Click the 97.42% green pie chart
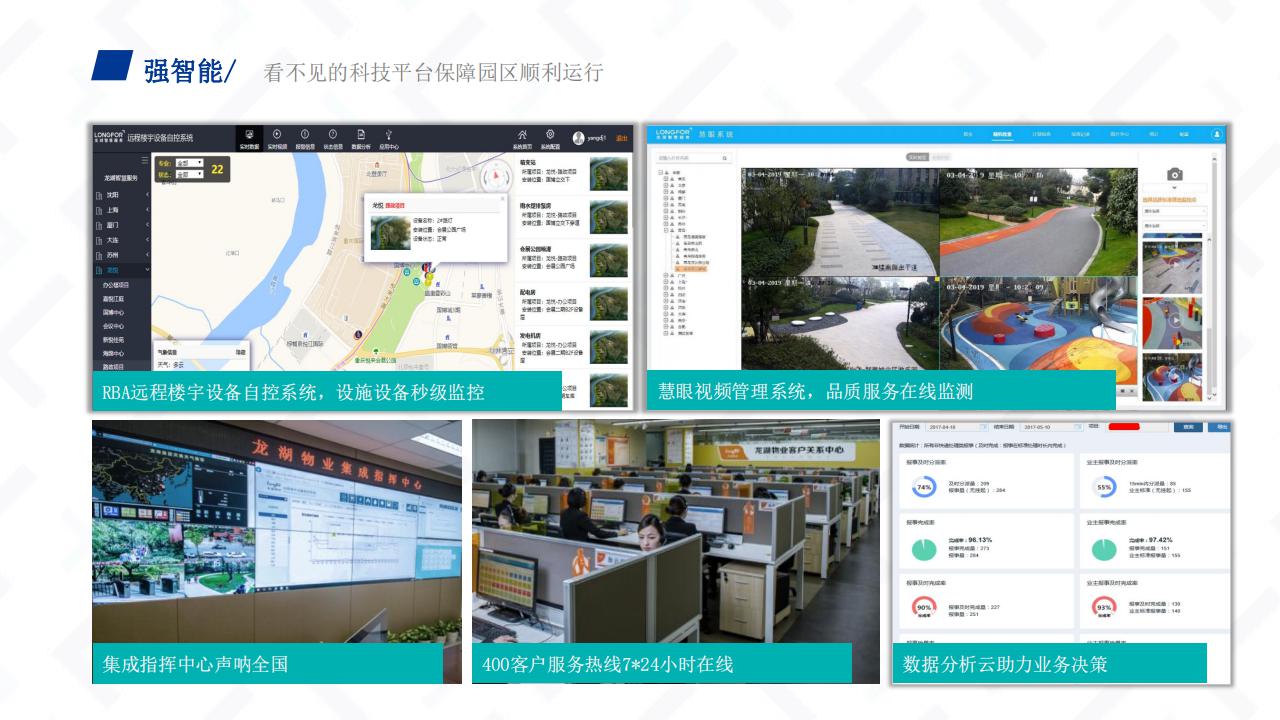The width and height of the screenshot is (1280, 720). click(1104, 549)
